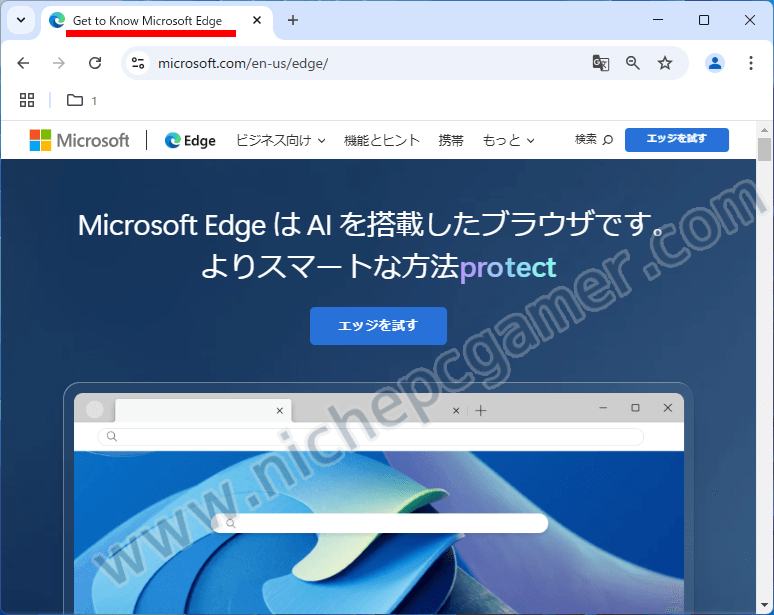This screenshot has width=774, height=615.
Task: Expand the もっと menu
Action: click(508, 141)
